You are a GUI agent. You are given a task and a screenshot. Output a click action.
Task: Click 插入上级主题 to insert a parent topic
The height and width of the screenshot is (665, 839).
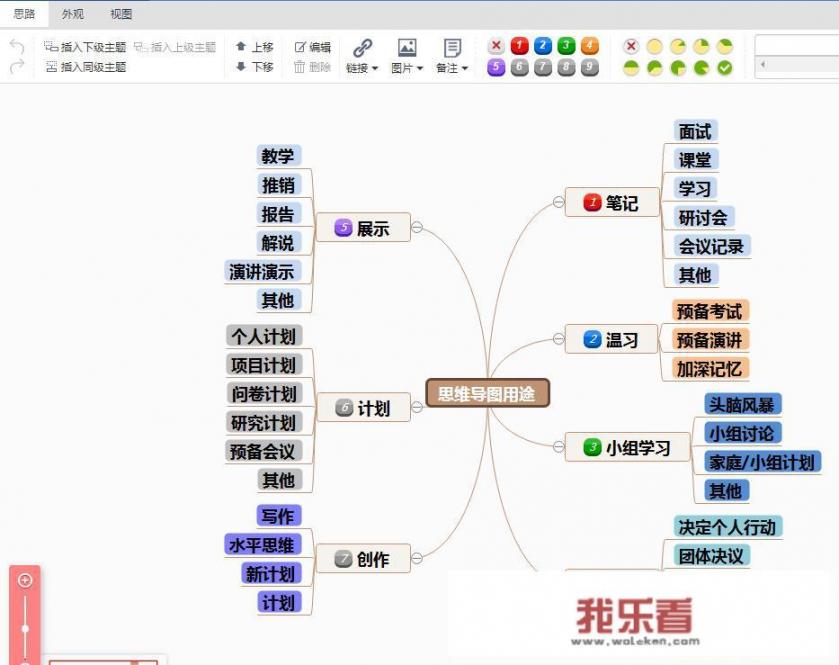[175, 48]
